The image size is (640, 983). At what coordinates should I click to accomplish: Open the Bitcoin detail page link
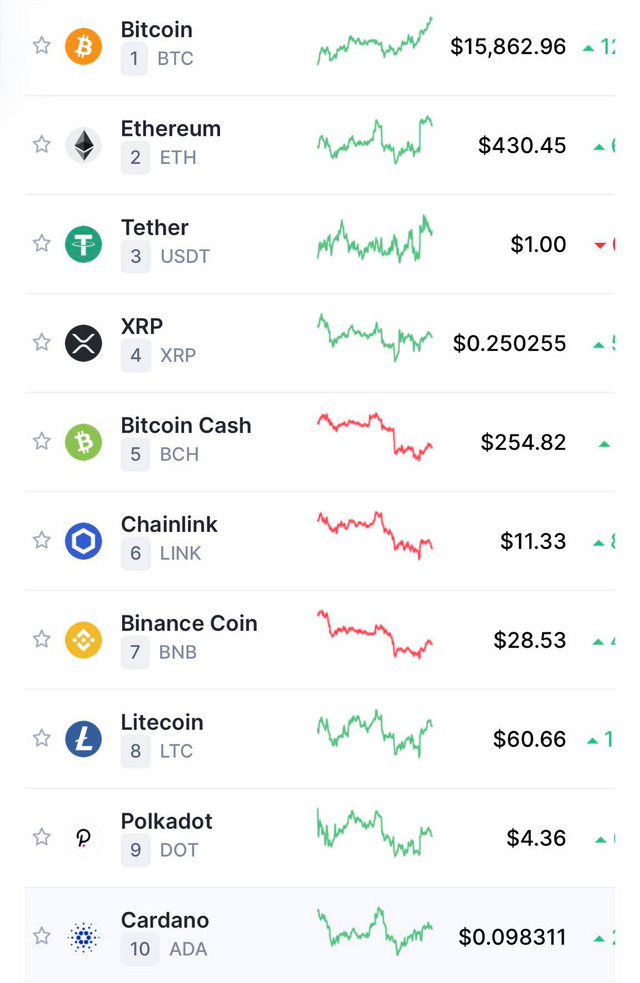coord(156,30)
